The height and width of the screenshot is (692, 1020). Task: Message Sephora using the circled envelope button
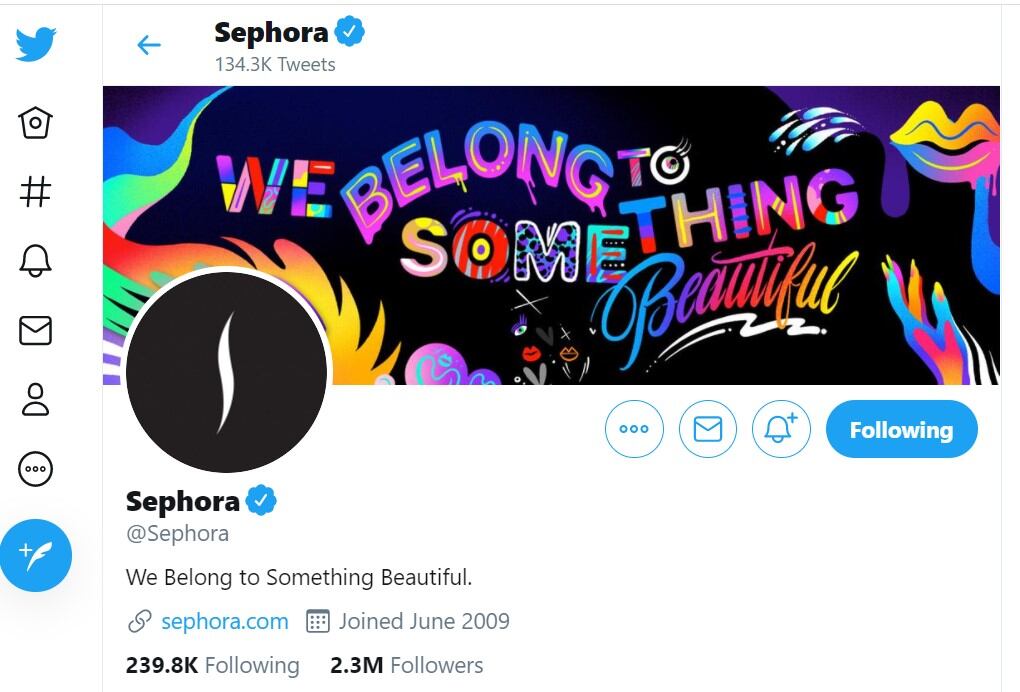click(708, 429)
